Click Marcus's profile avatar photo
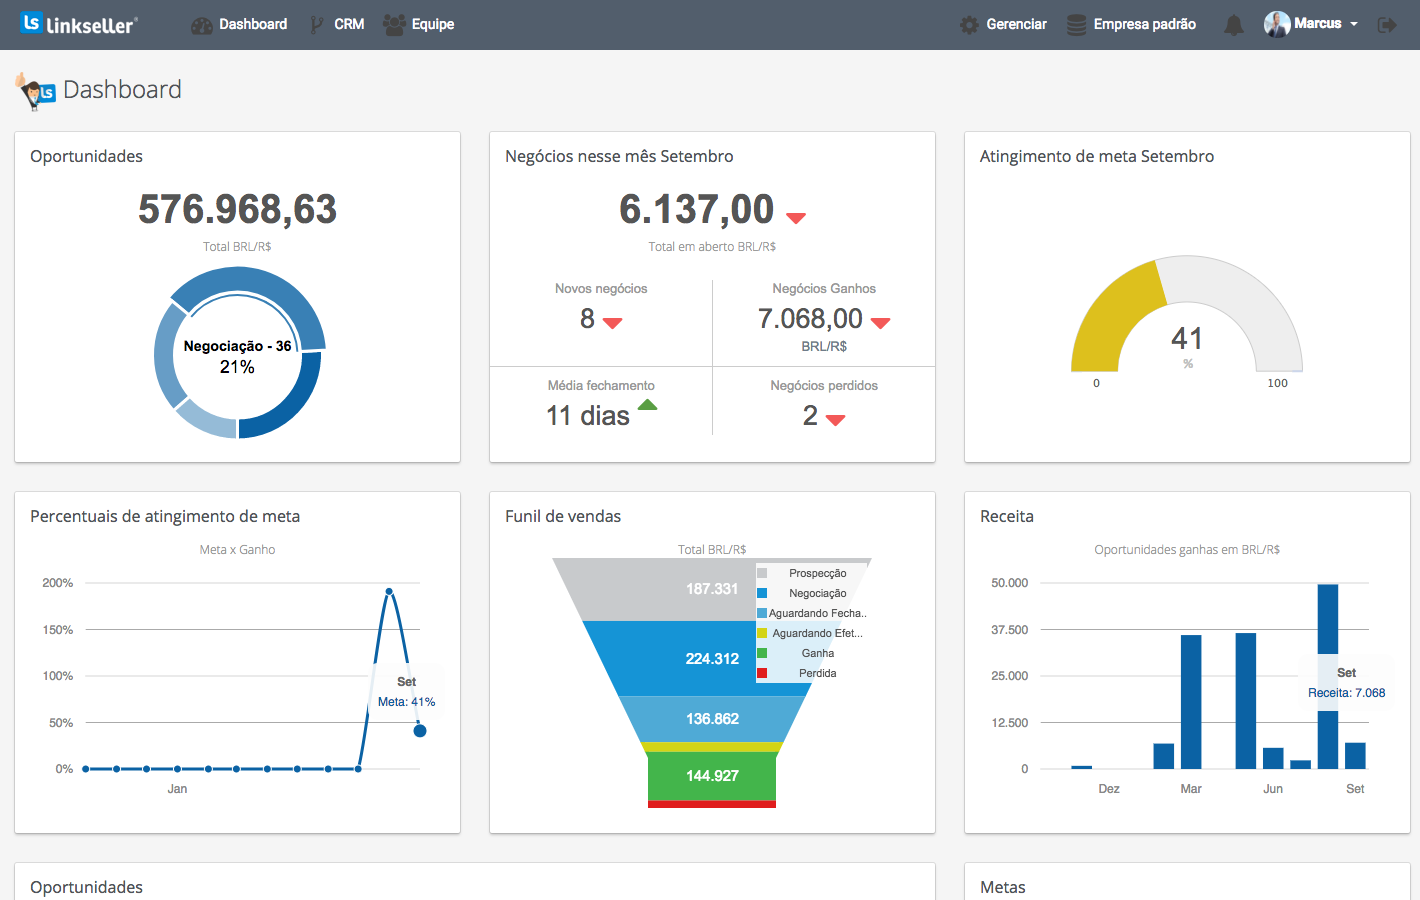The width and height of the screenshot is (1420, 900). (1277, 23)
